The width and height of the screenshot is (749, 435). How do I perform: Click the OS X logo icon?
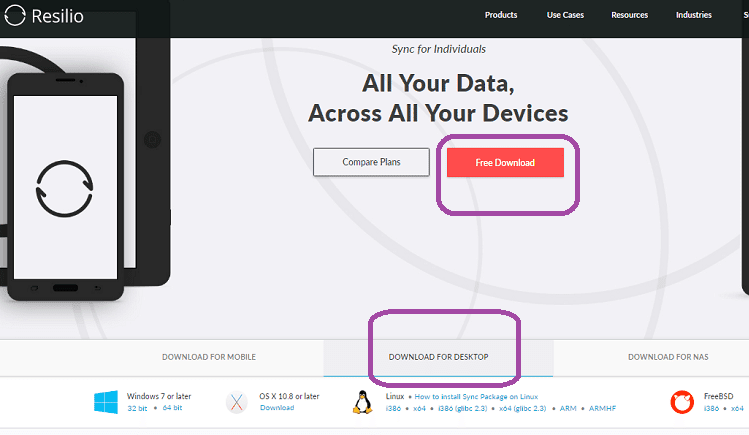[x=237, y=402]
